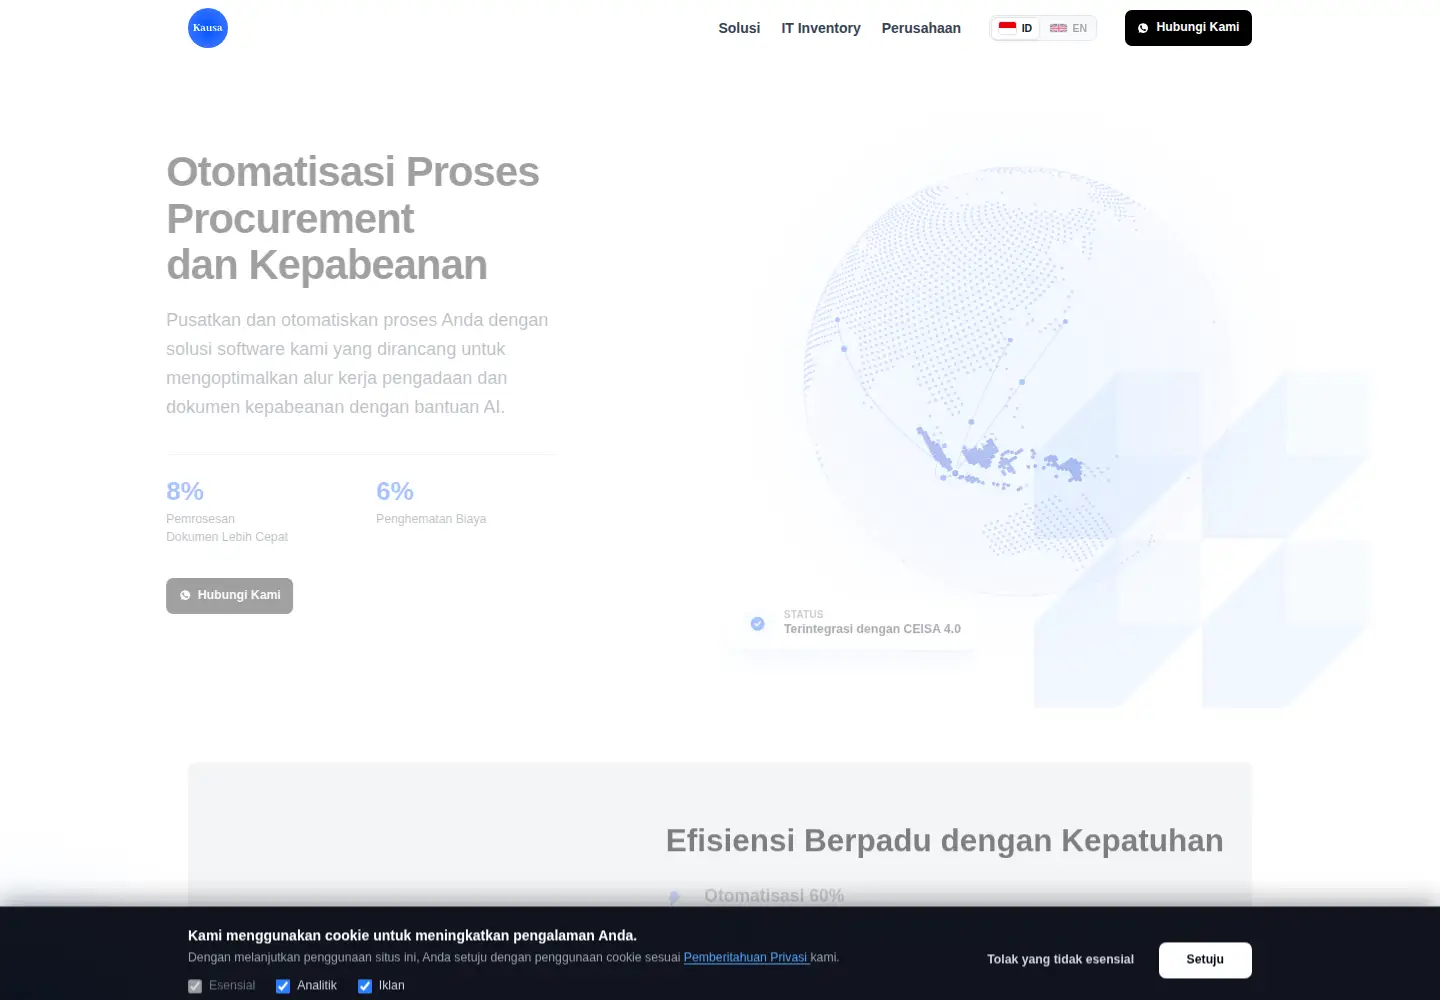Click the Indonesia globe illustration
Screen dimensions: 1440x1000
[1017, 382]
